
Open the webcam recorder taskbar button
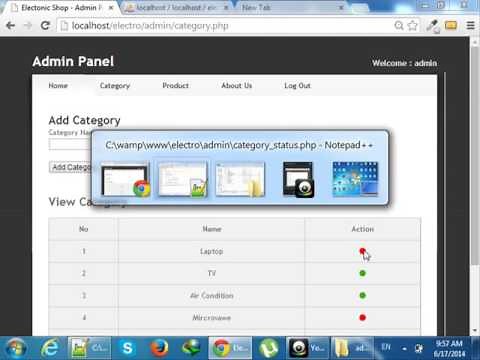307,348
